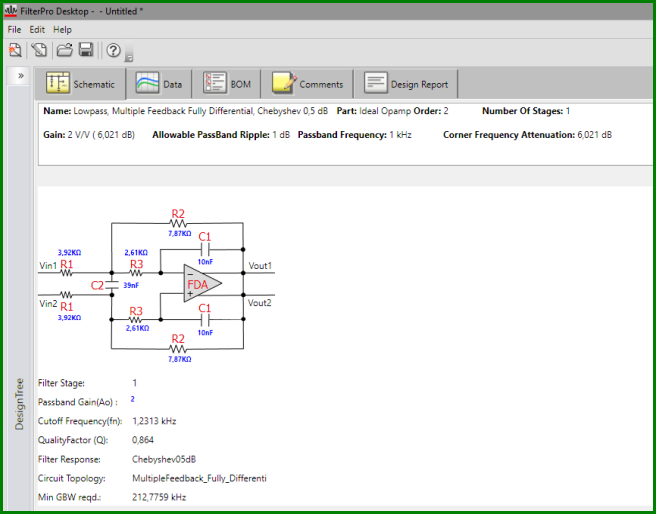
Task: Click the Passband Frequency 1 kHz text
Action: point(355,135)
